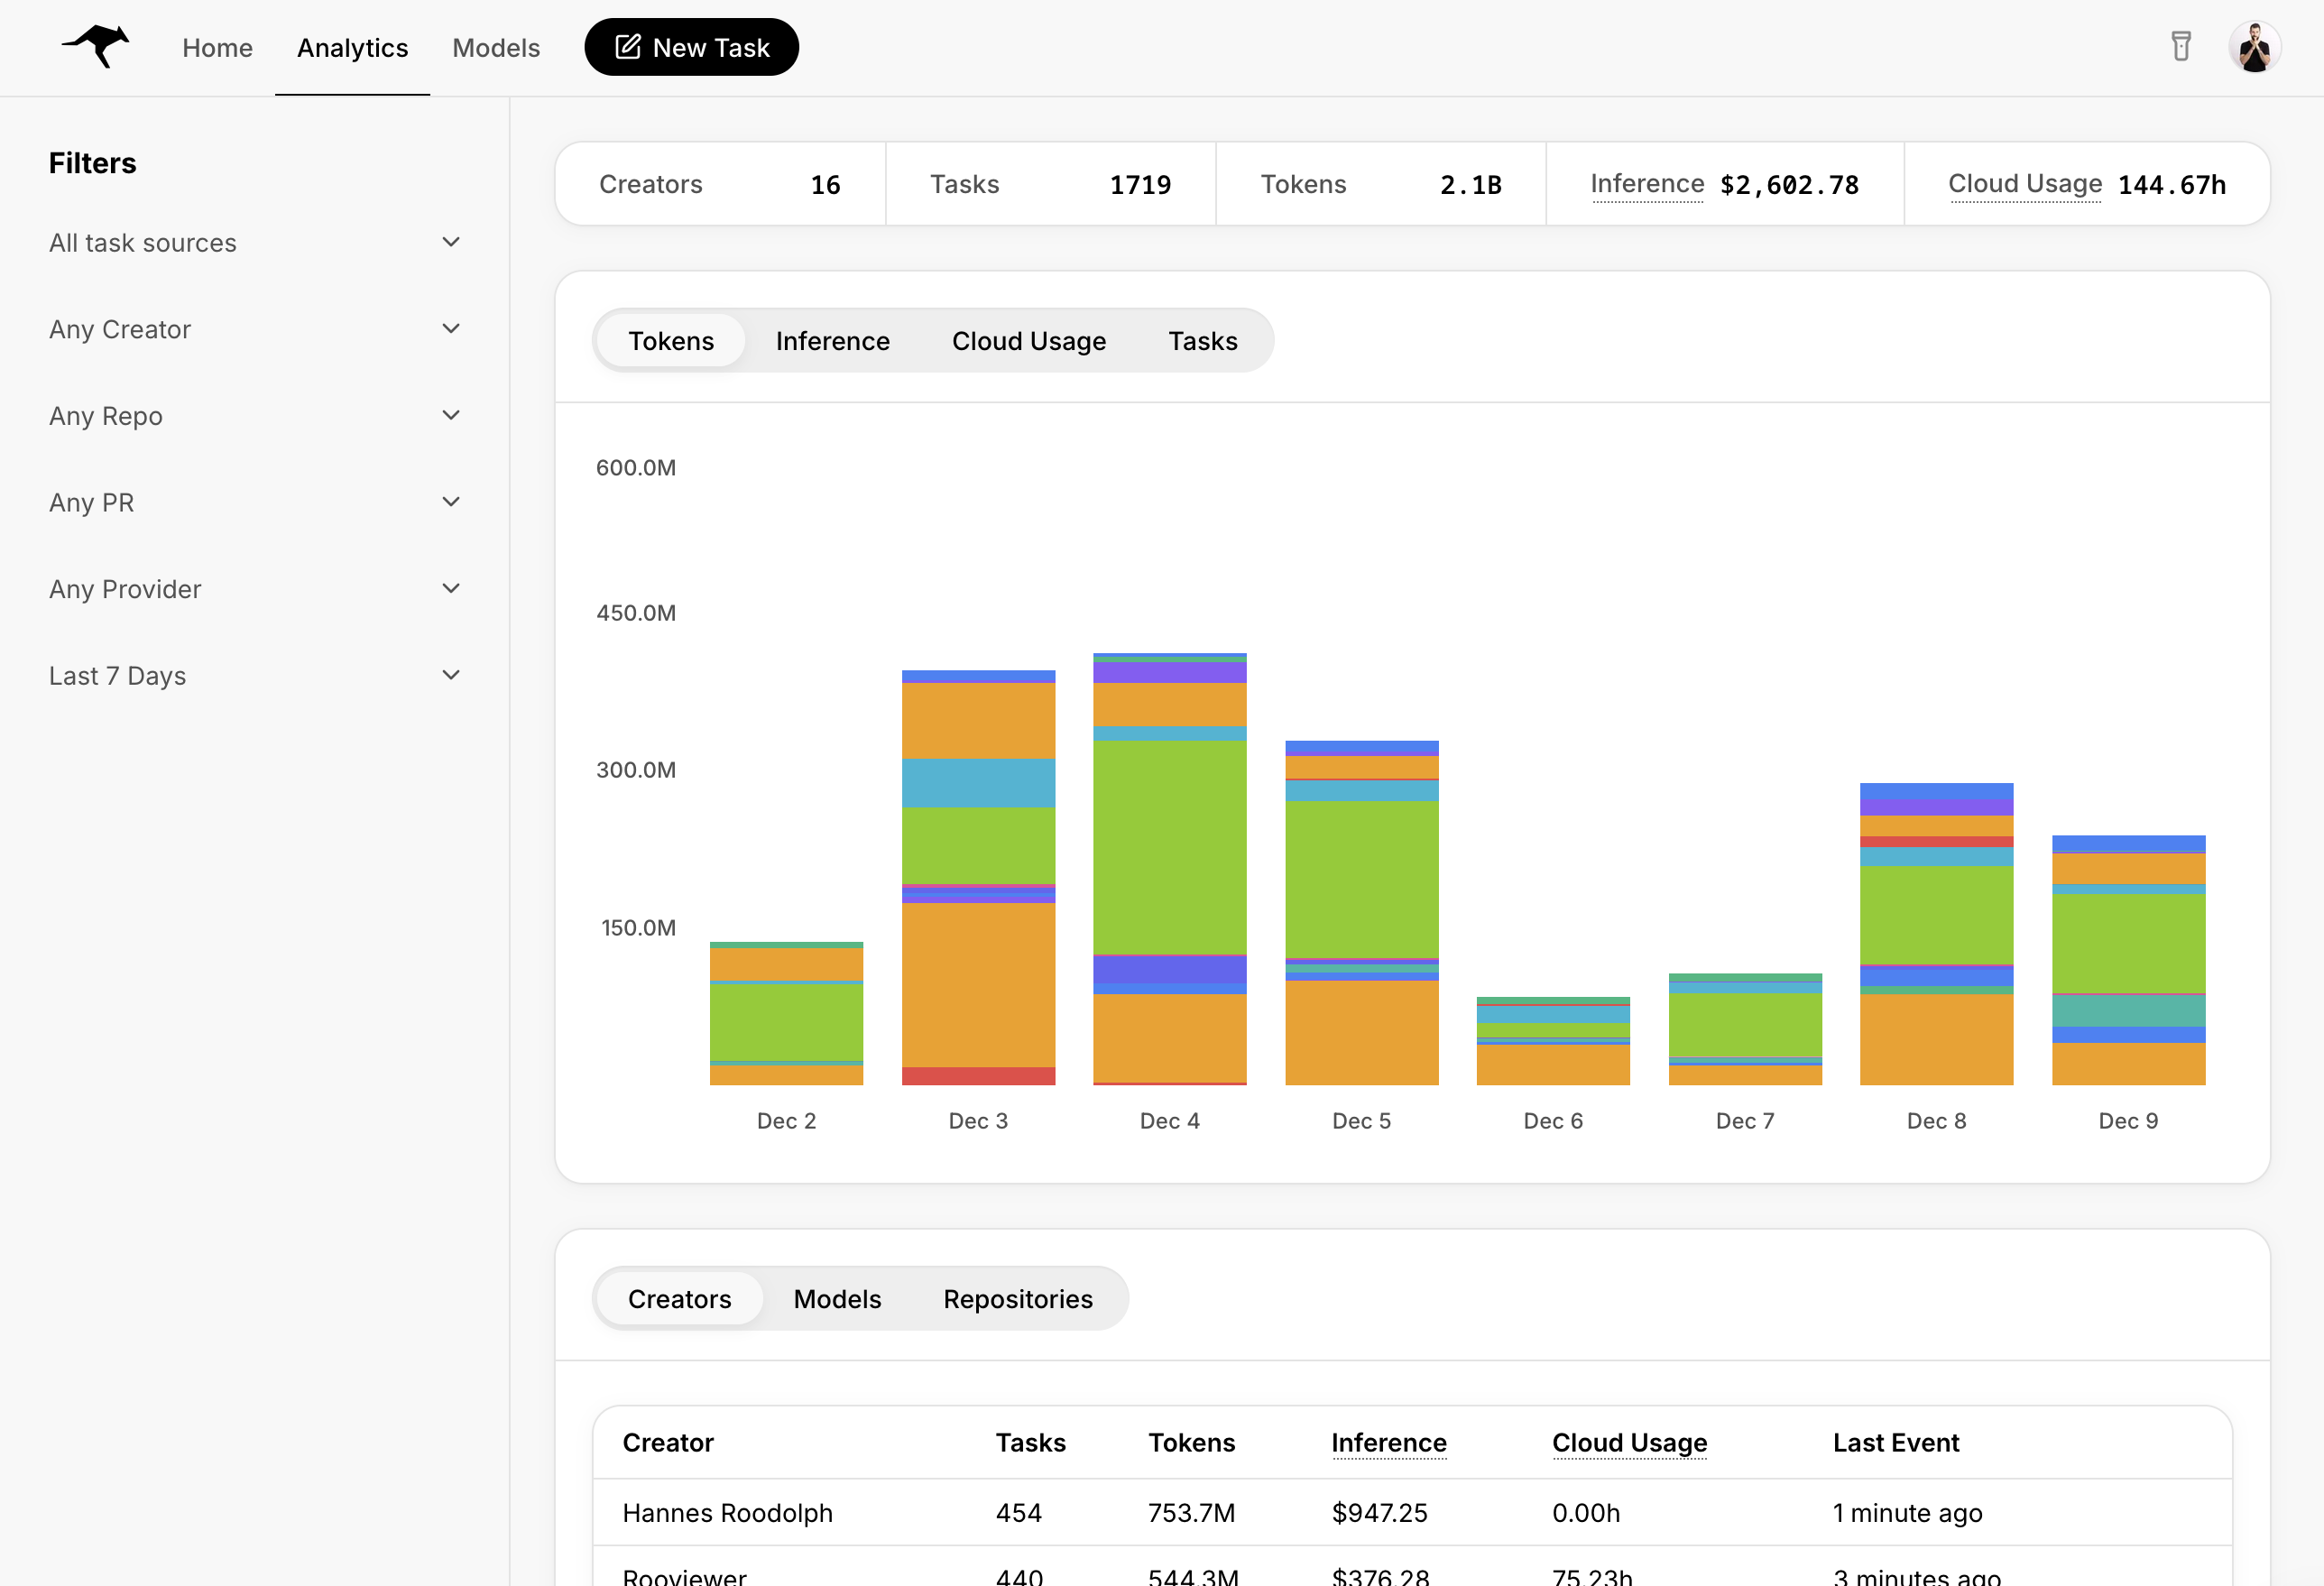The width and height of the screenshot is (2324, 1586).
Task: Switch table to Repositories tab
Action: point(1017,1299)
